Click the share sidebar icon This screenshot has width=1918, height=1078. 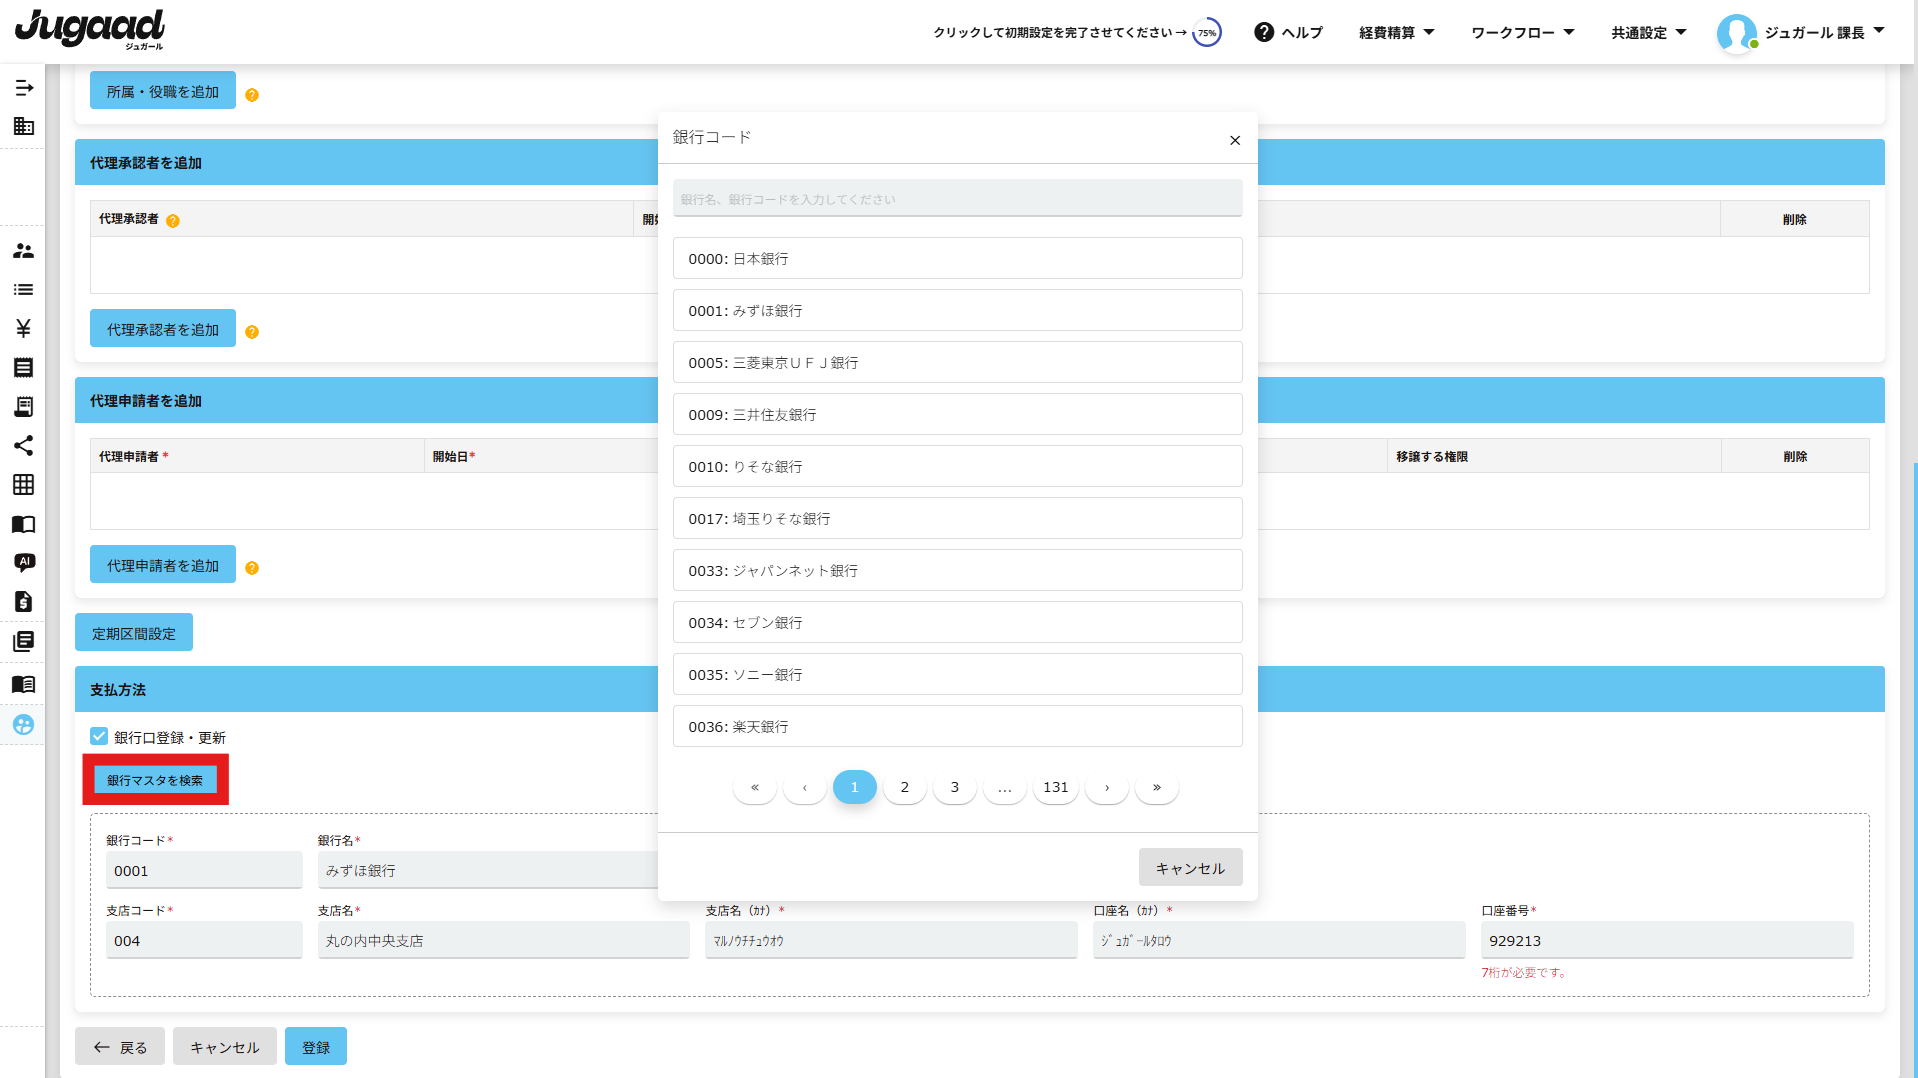[23, 446]
